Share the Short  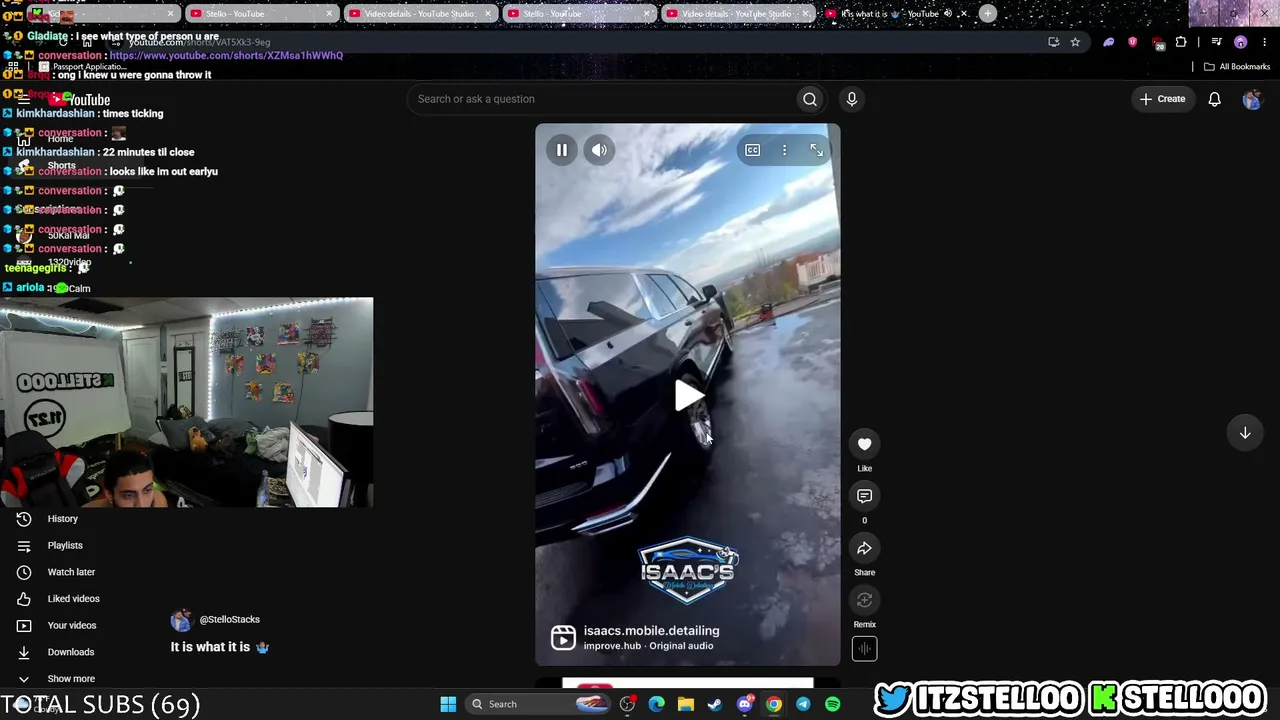[864, 548]
